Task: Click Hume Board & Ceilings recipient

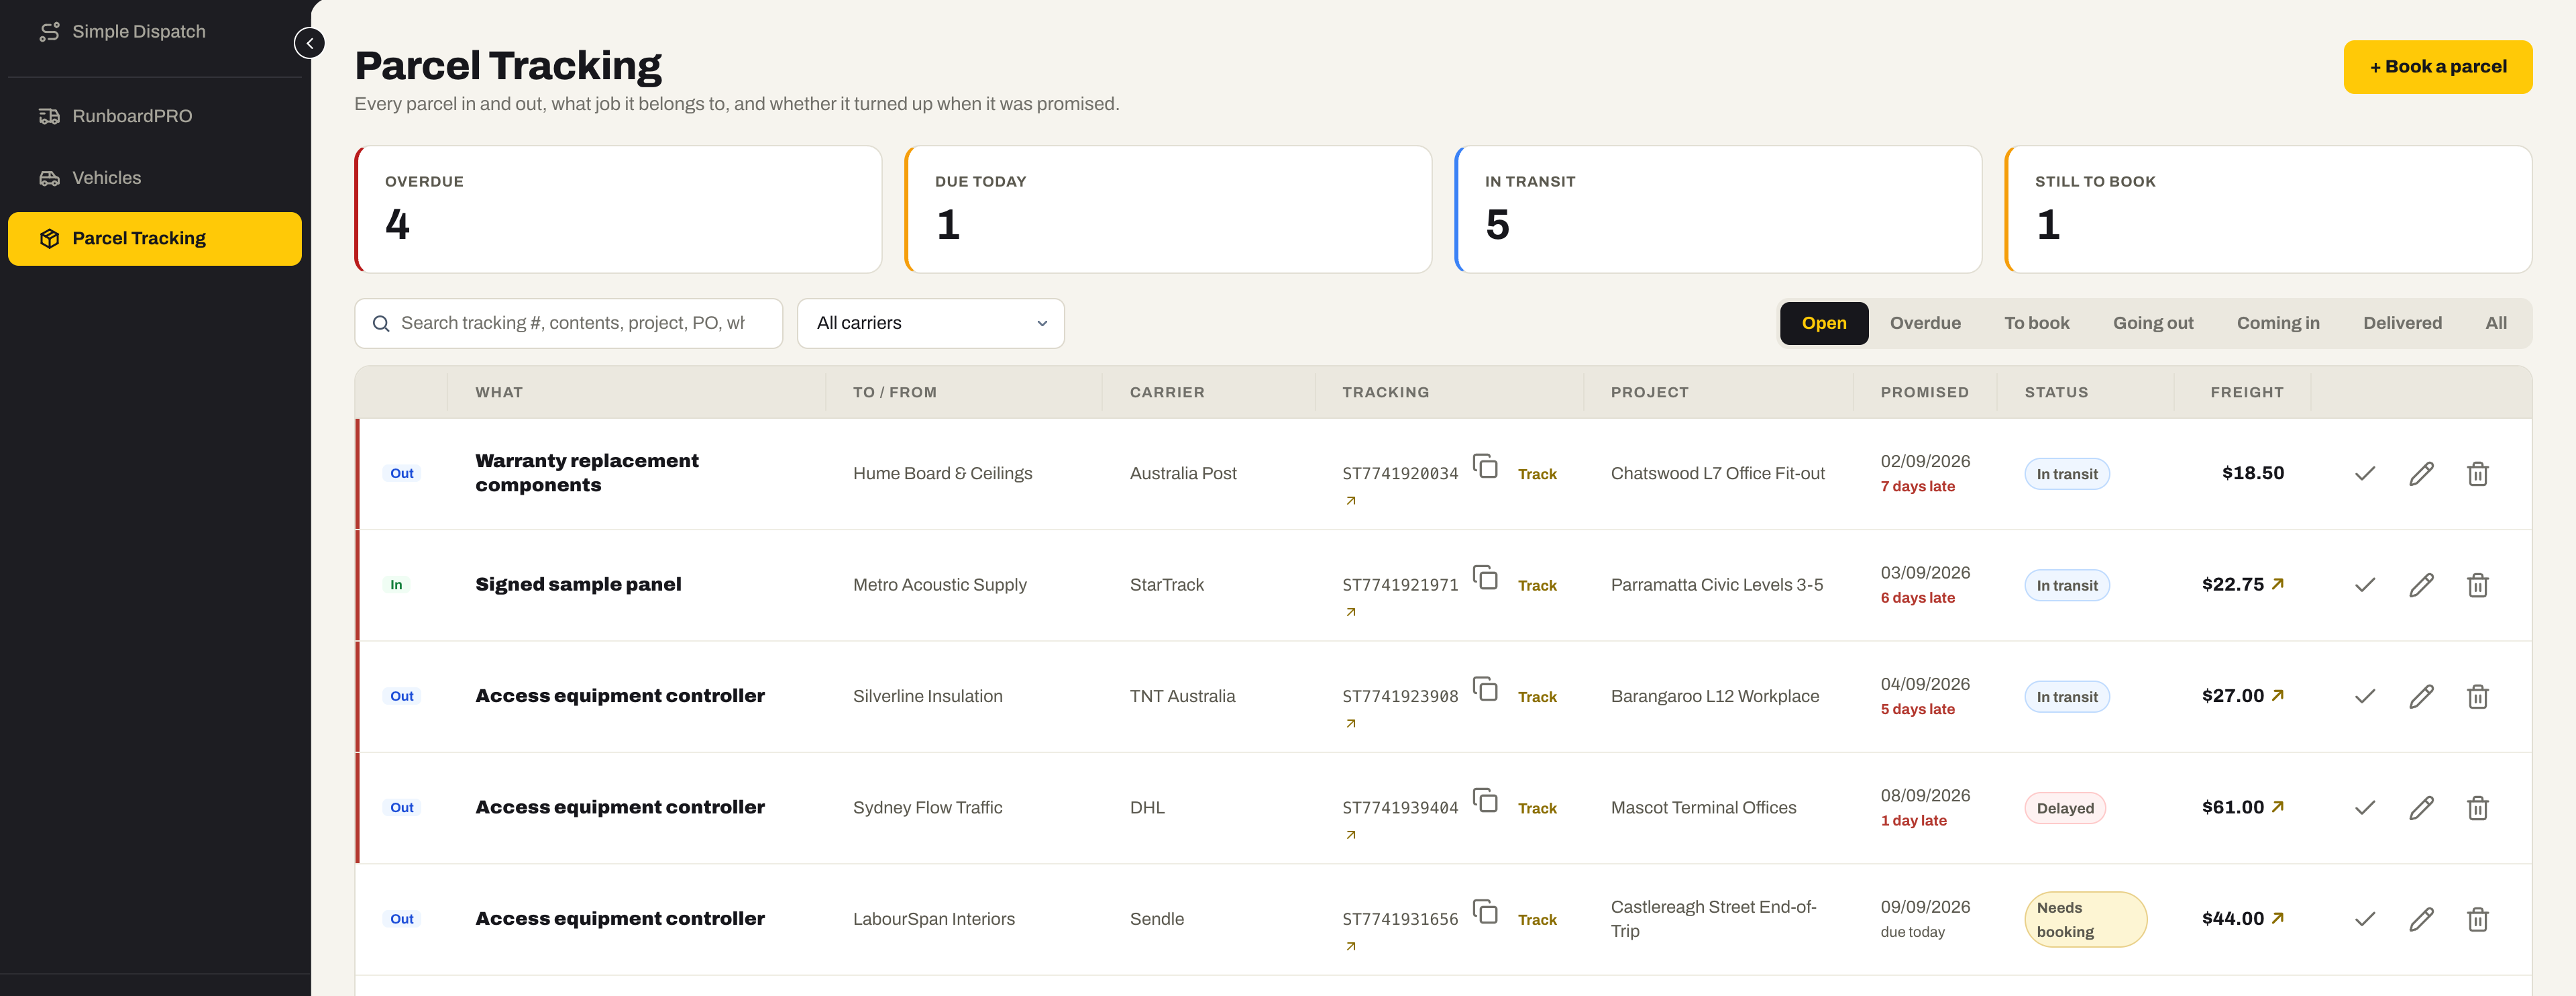Action: [x=942, y=474]
